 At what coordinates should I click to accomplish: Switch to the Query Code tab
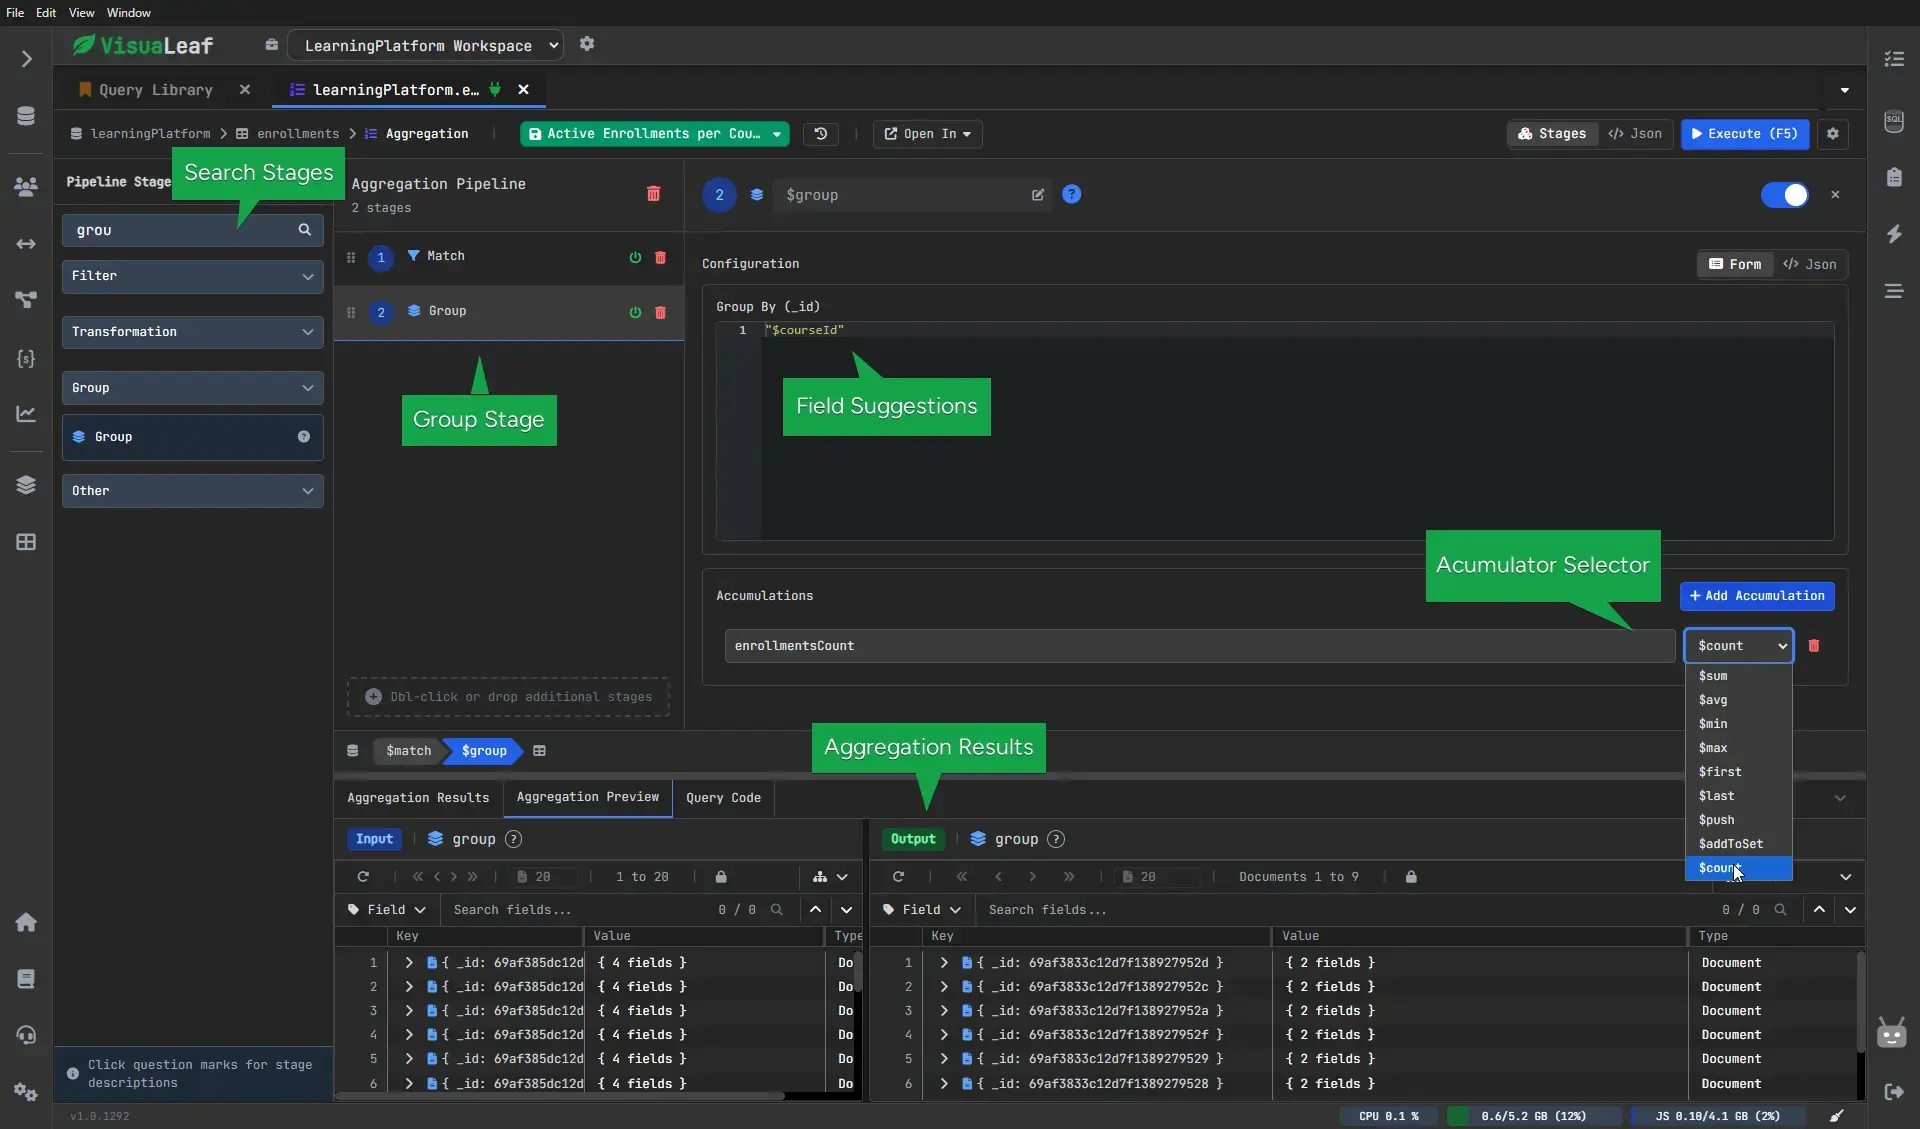coord(723,798)
